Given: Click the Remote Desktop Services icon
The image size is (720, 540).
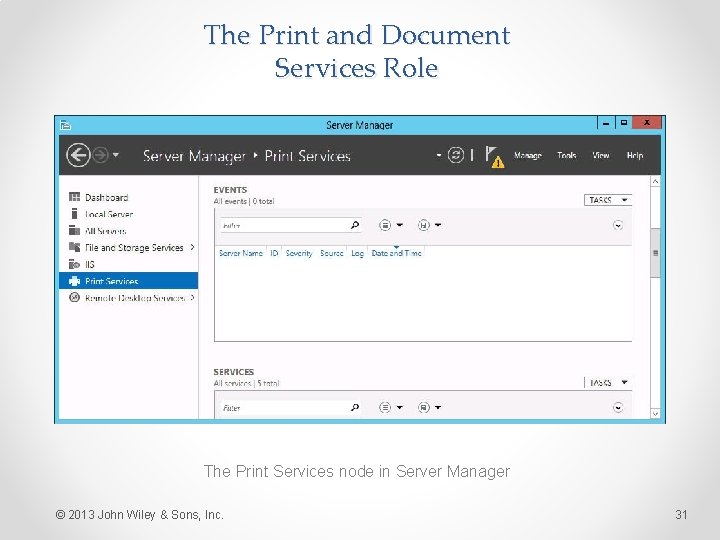Looking at the screenshot, I should (74, 297).
